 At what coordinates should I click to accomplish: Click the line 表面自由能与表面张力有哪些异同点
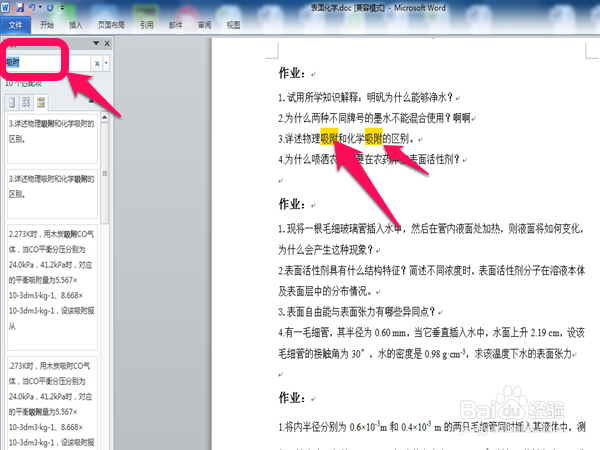356,311
